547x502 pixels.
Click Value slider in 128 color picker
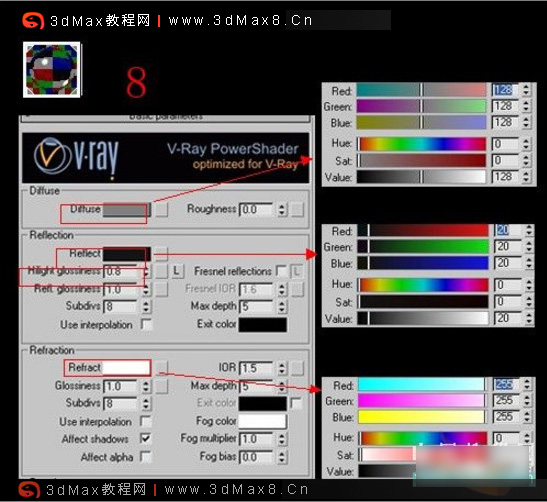point(421,177)
